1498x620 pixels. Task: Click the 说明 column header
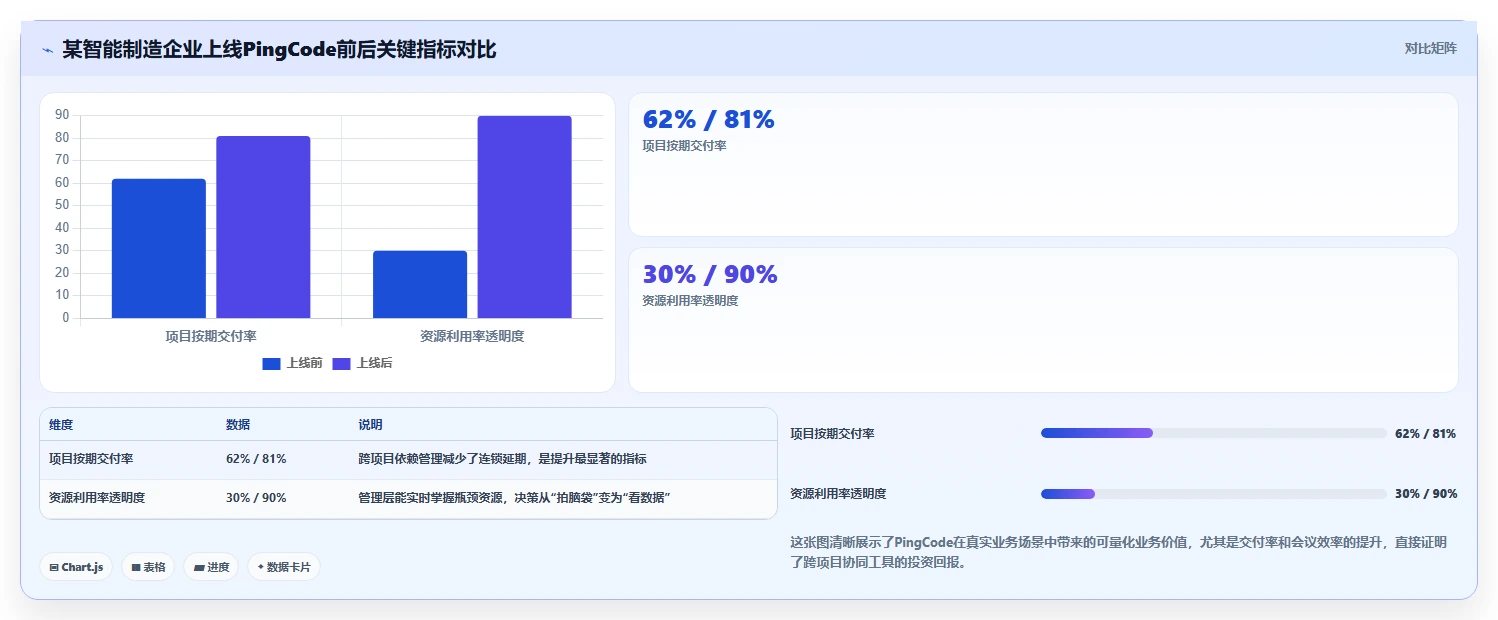(370, 425)
